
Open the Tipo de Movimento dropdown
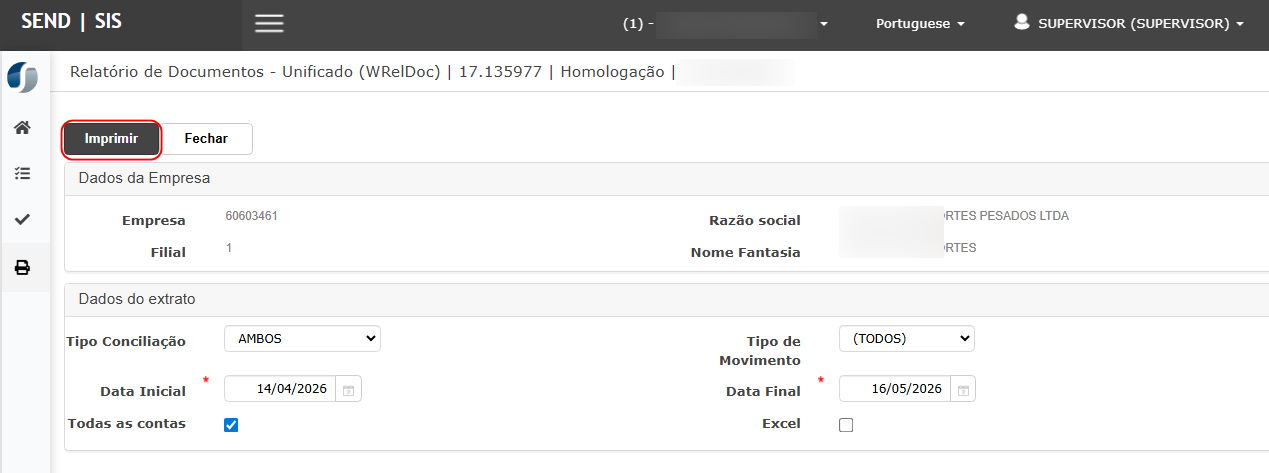[x=906, y=339]
